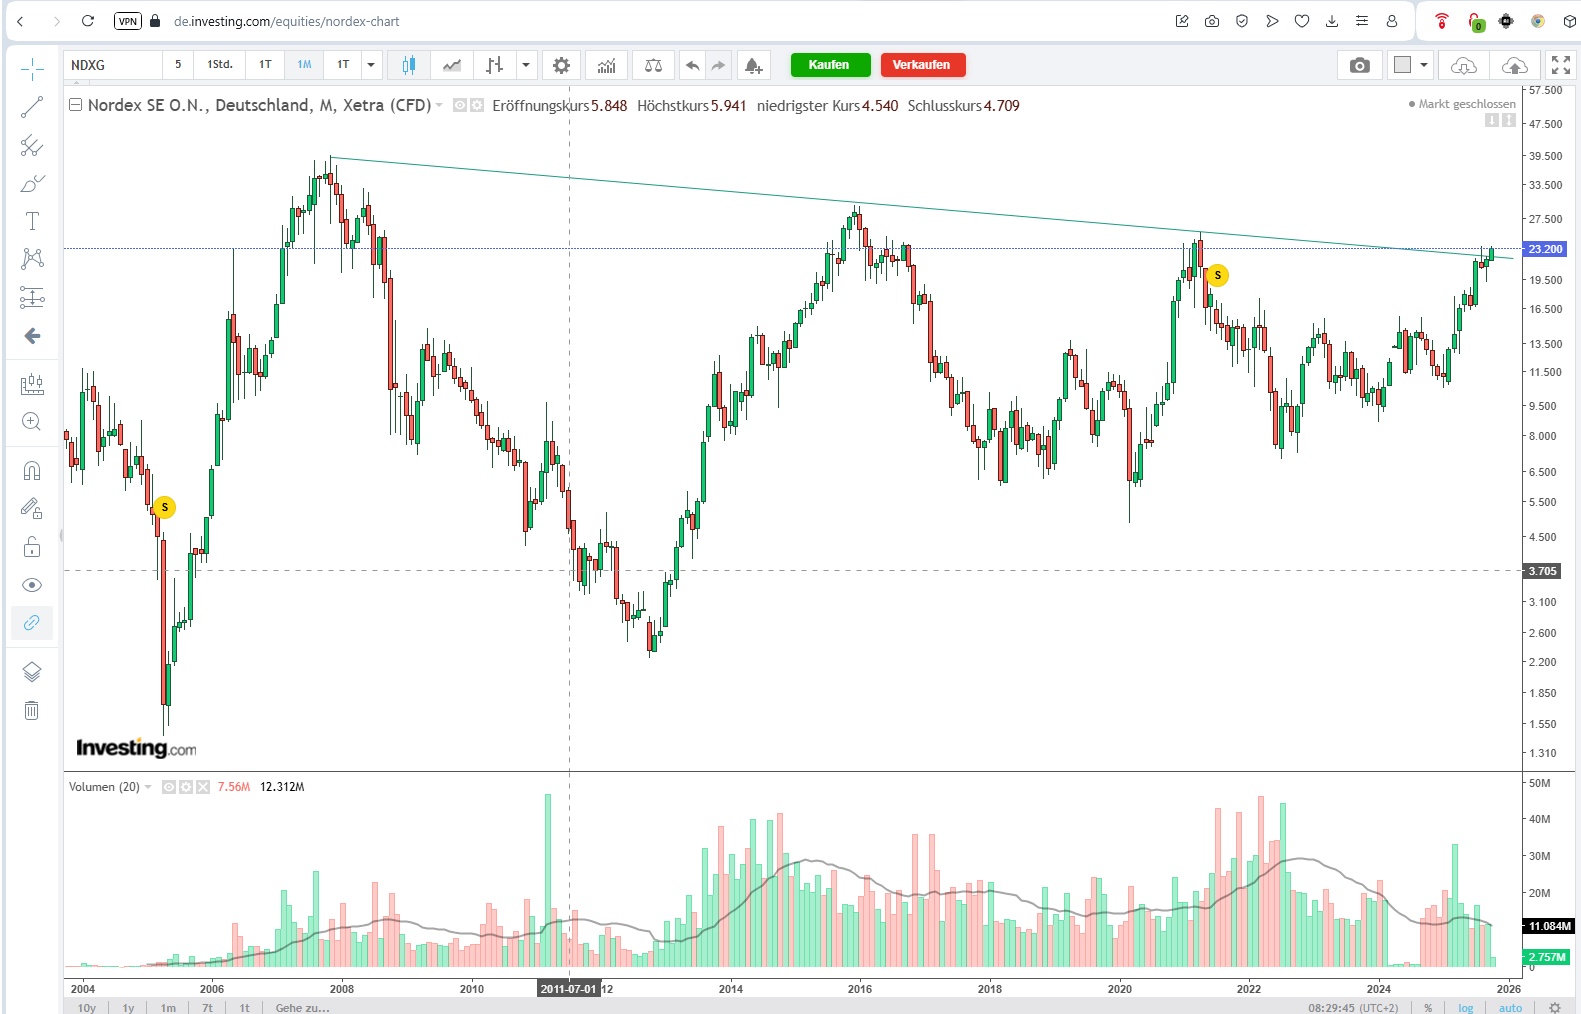Expand the time interval dropdown arrow

[371, 65]
